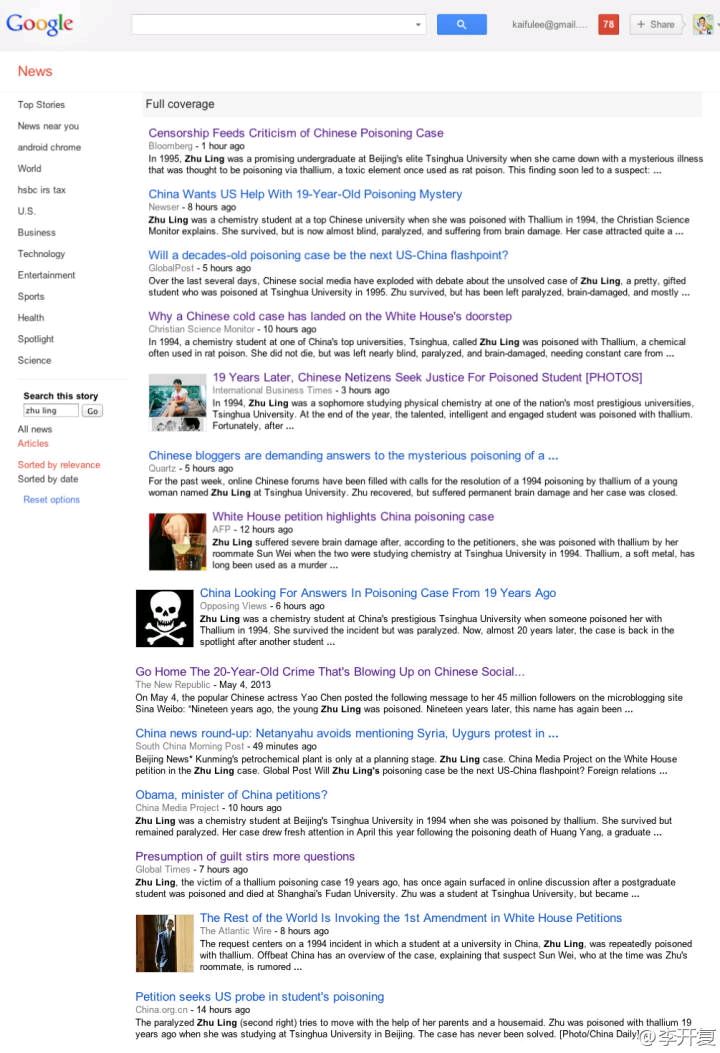Click the Christian Science Monitor source name
The image size is (720, 1053).
pyautogui.click(x=201, y=329)
